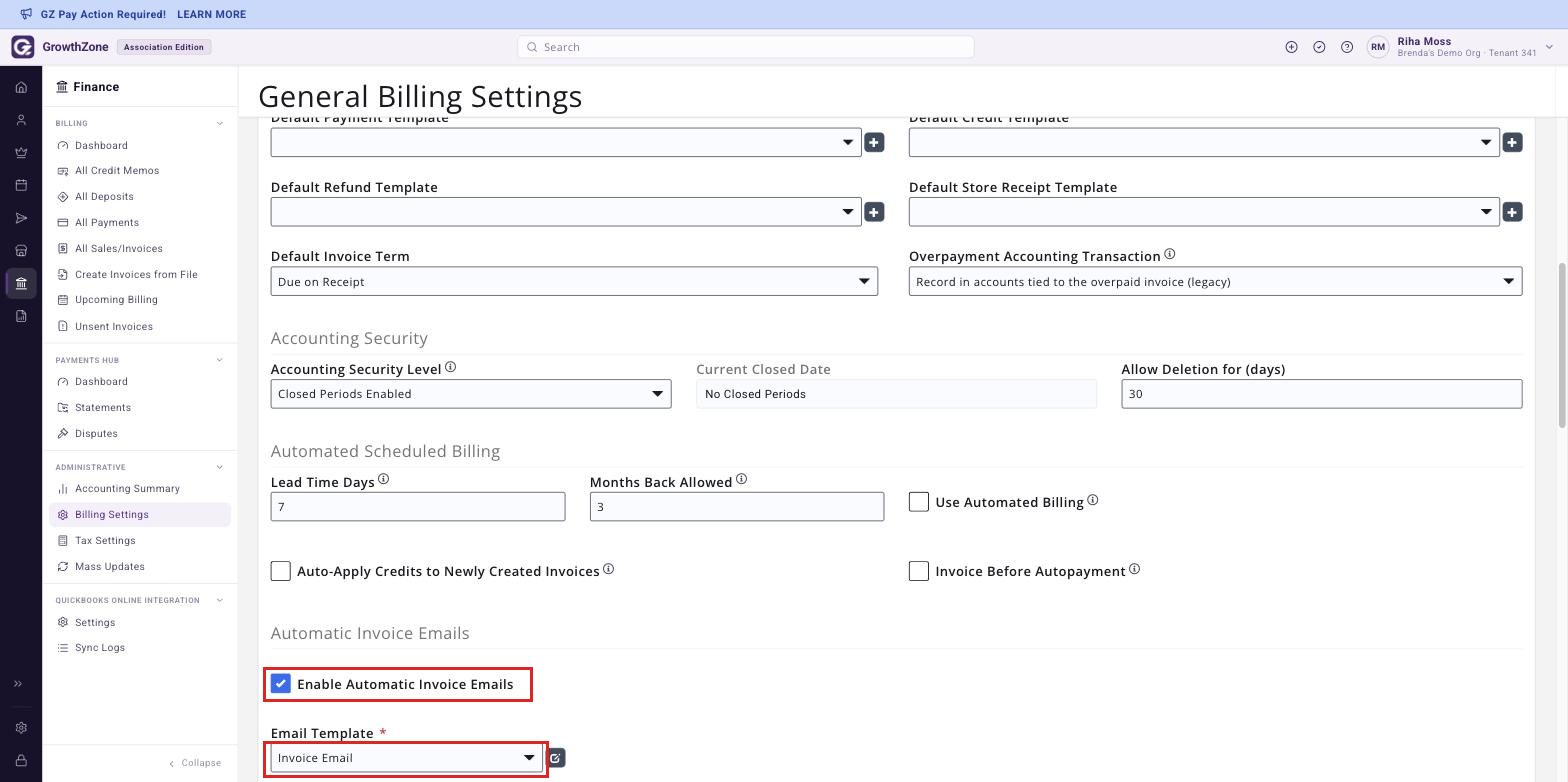Click the LEARN MORE banner link

(x=211, y=14)
